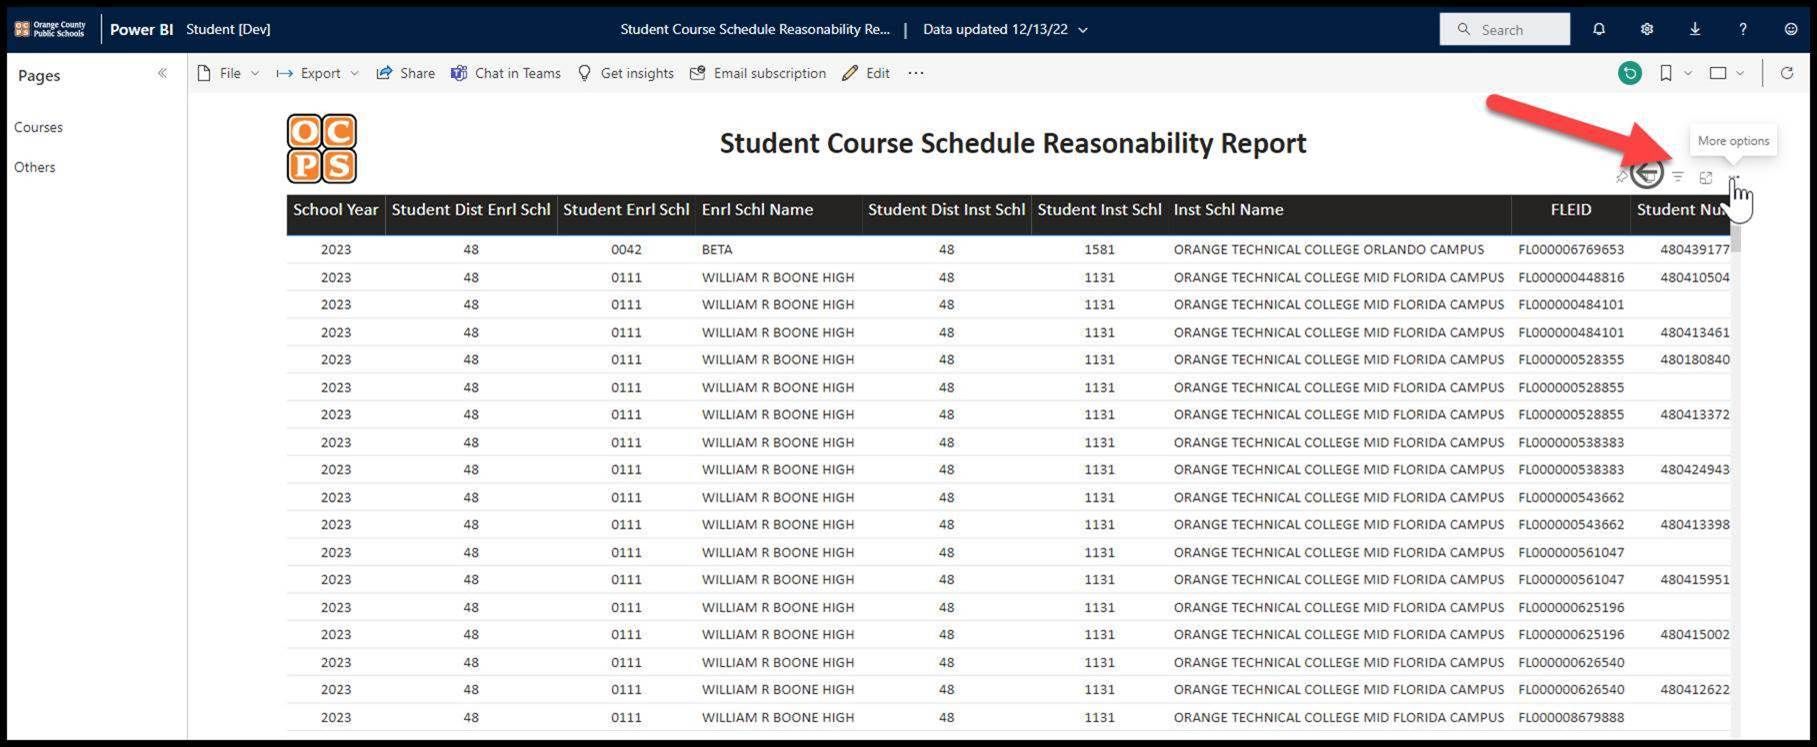1817x747 pixels.
Task: Expand the View dropdown chevron
Action: coord(1740,73)
